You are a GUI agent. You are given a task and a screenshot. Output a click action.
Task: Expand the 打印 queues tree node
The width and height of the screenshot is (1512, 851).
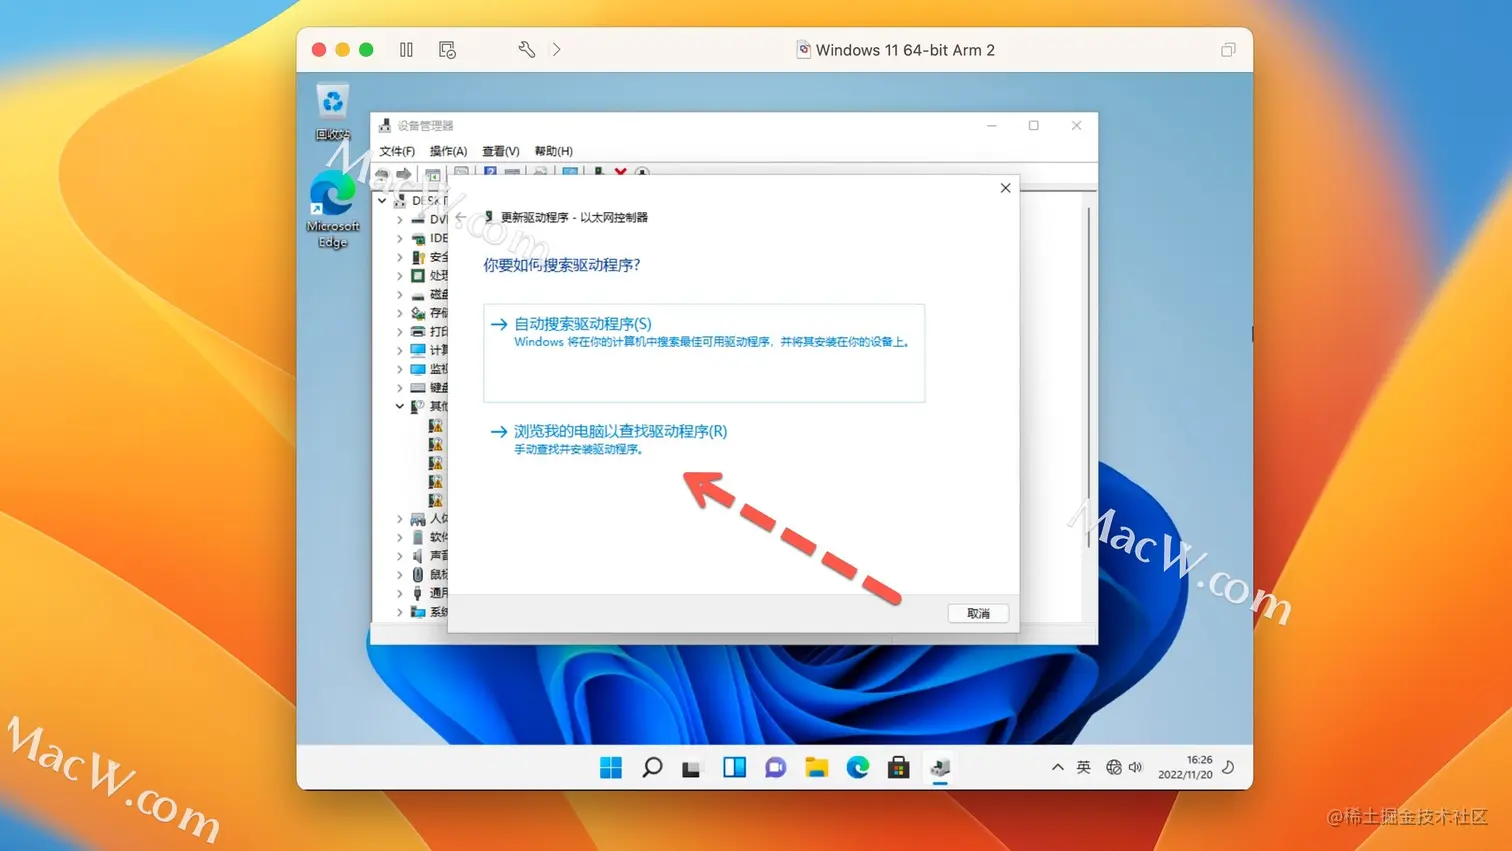tap(400, 331)
